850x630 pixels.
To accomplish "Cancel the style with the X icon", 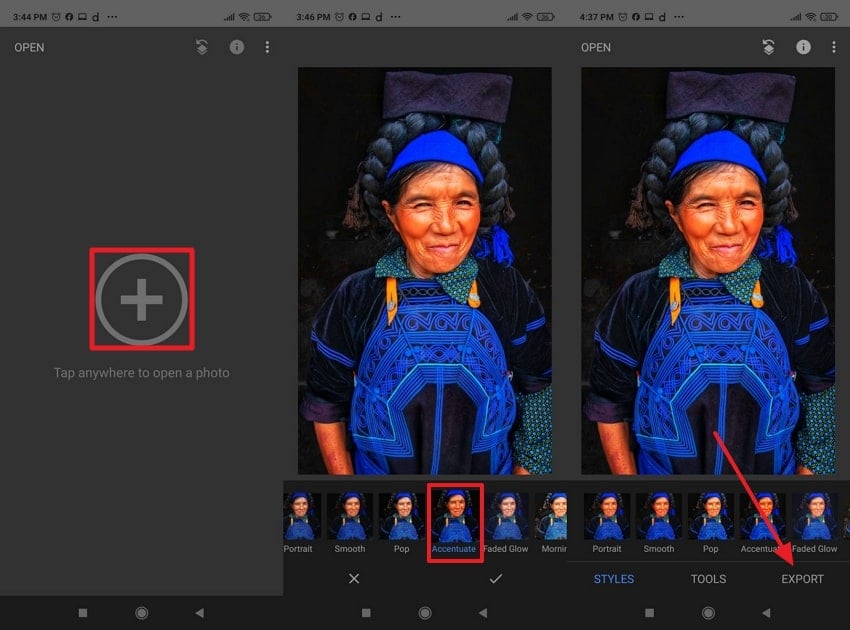I will coord(354,578).
